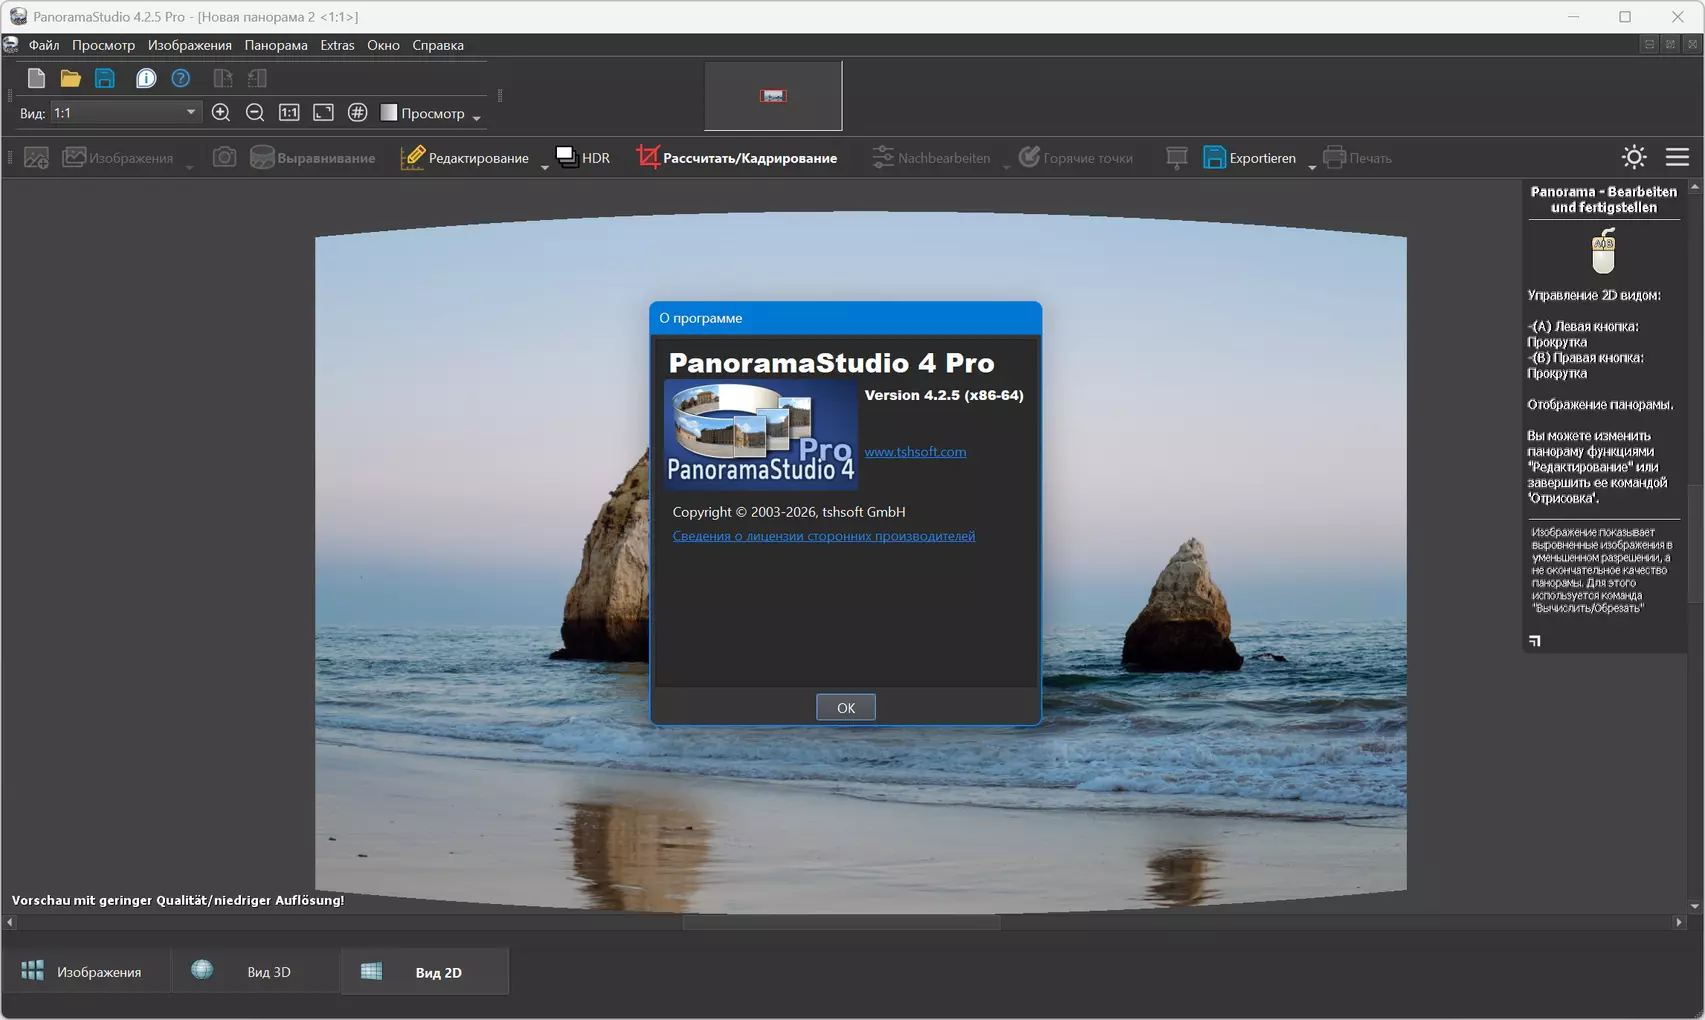This screenshot has height=1020, width=1705.
Task: Click the horizontal scrollbar left arrow
Action: (x=10, y=922)
